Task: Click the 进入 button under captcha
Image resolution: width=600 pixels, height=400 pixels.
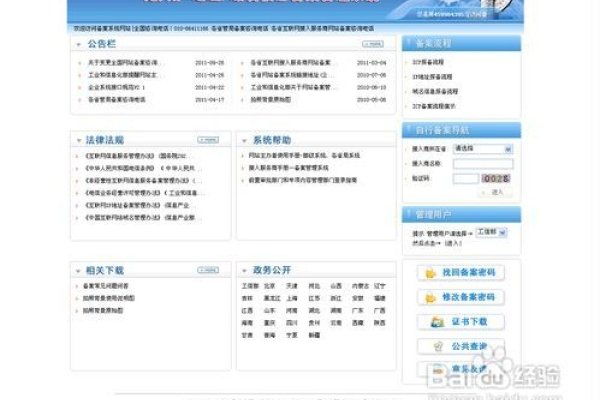Action: 496,192
